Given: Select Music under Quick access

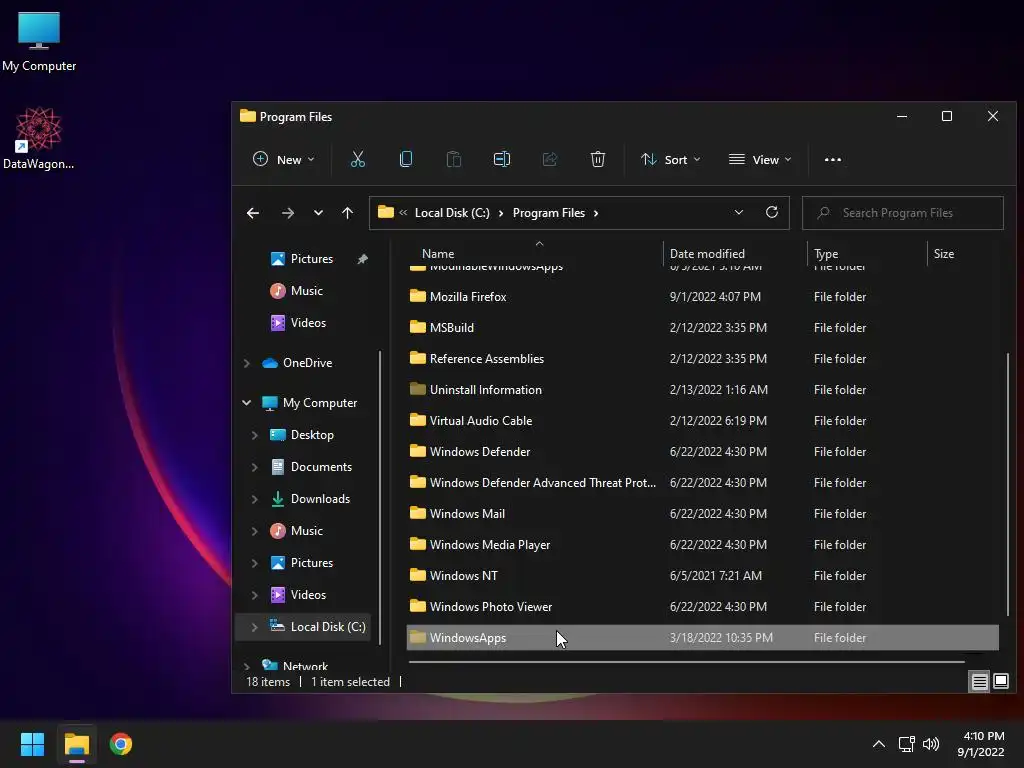Looking at the screenshot, I should pos(306,291).
